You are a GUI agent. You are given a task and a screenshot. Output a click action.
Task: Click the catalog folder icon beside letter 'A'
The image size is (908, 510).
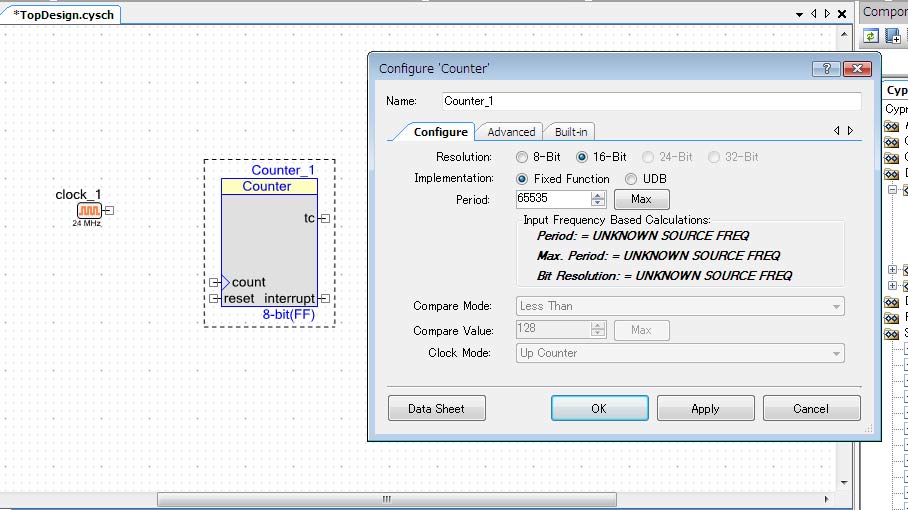891,126
